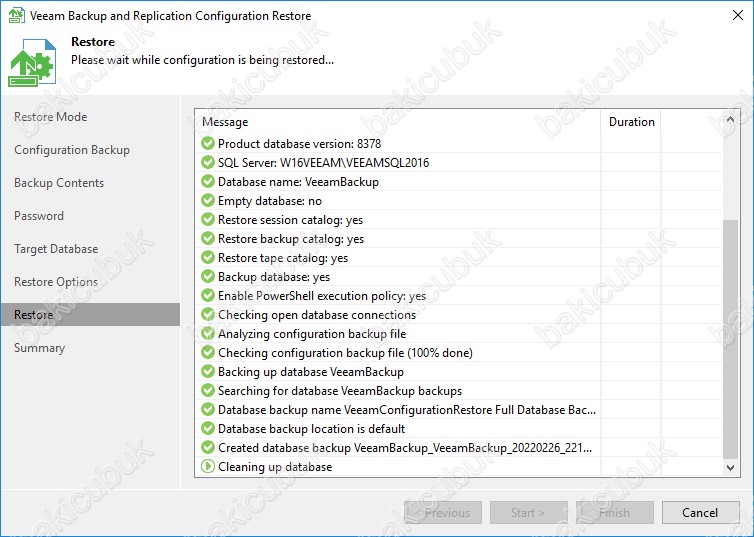Click the log scrollbar down arrow
The width and height of the screenshot is (754, 537).
(730, 467)
